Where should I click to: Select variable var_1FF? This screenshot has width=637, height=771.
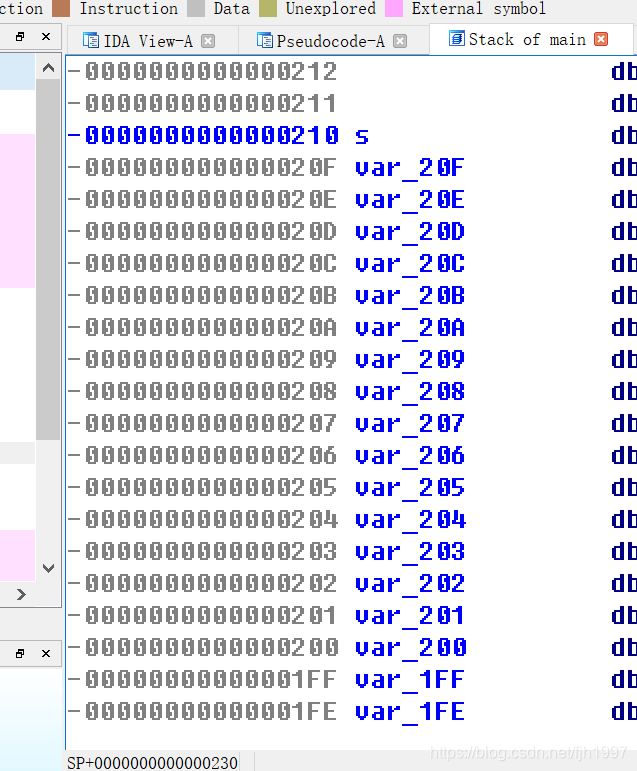[x=409, y=680]
